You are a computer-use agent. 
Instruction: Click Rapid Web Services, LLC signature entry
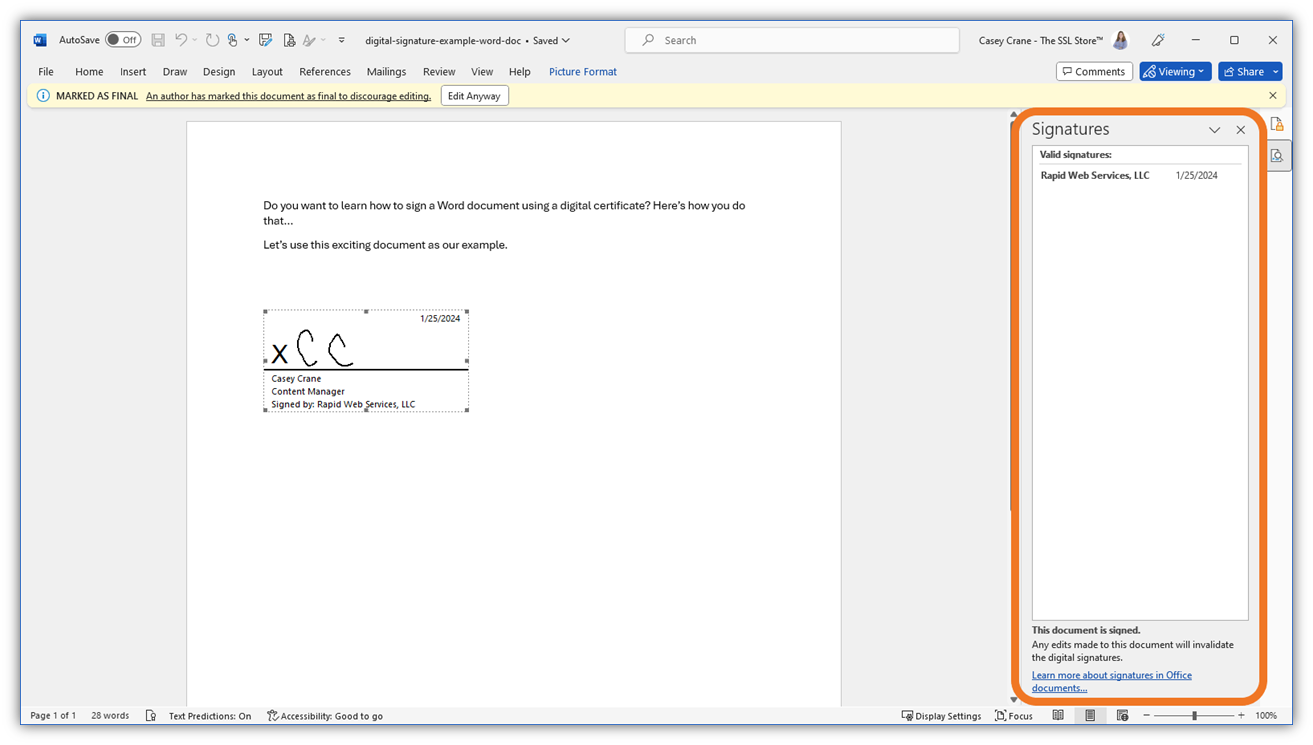pyautogui.click(x=1094, y=175)
